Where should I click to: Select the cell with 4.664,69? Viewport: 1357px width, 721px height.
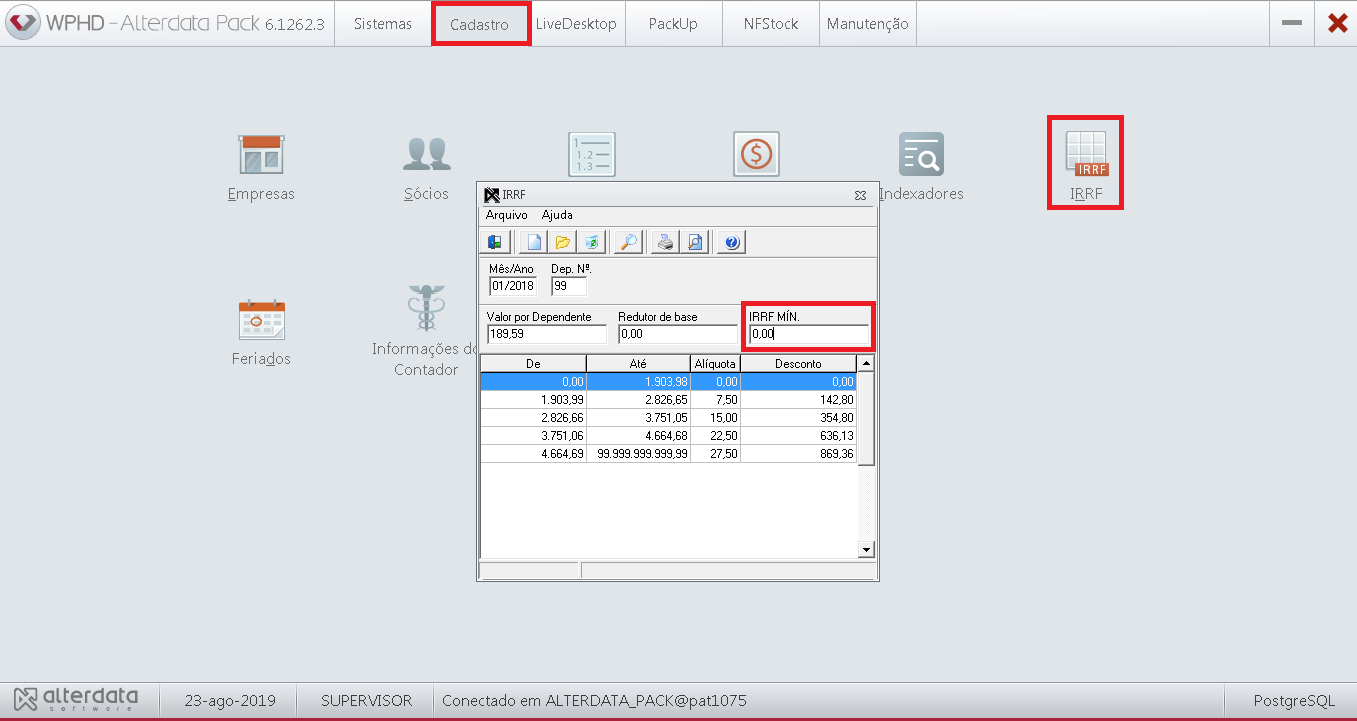click(x=533, y=453)
